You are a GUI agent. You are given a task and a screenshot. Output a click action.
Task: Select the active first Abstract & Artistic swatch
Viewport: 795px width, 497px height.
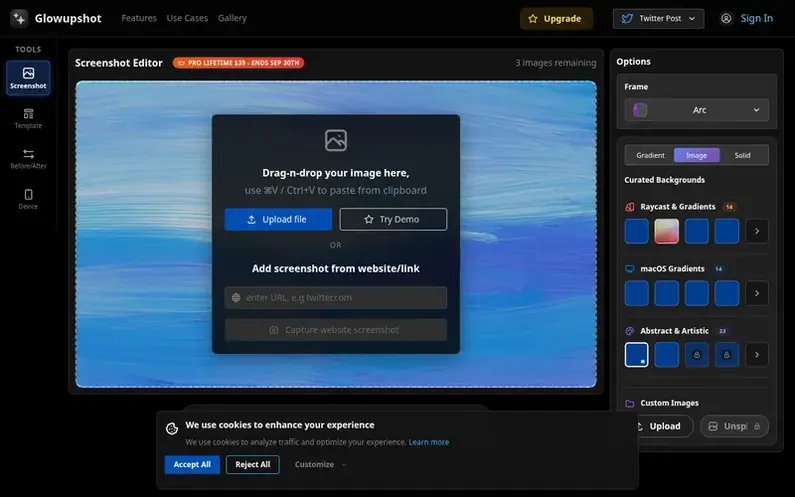coord(636,354)
